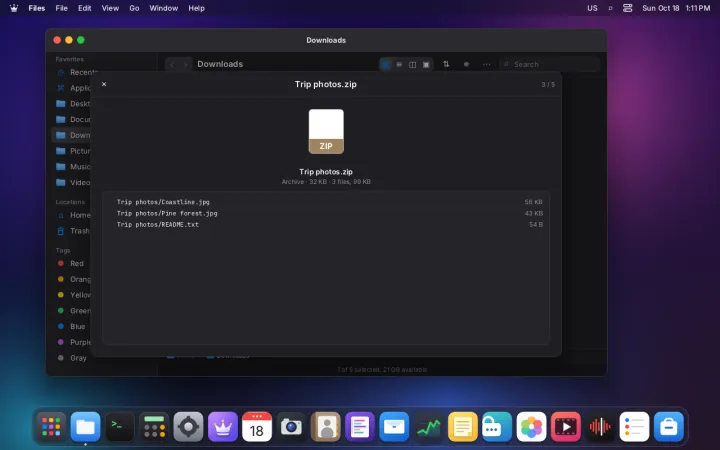Click the 56 KB size value
Viewport: 720px width, 450px height.
[533, 202]
